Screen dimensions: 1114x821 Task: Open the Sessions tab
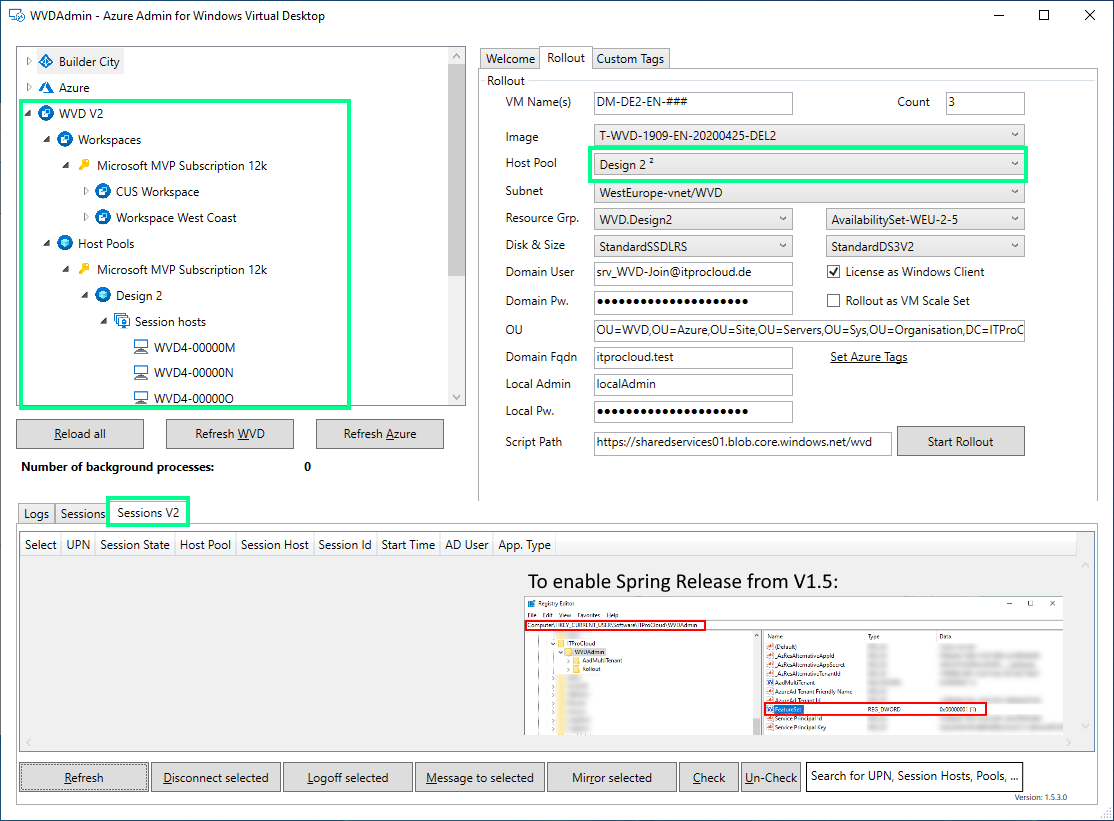[x=82, y=513]
